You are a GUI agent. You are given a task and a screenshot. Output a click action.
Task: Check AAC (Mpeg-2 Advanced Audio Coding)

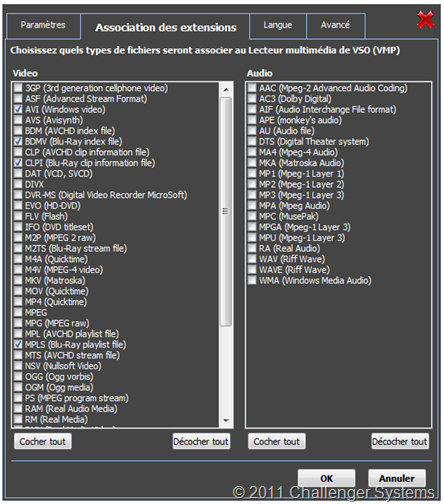click(252, 88)
